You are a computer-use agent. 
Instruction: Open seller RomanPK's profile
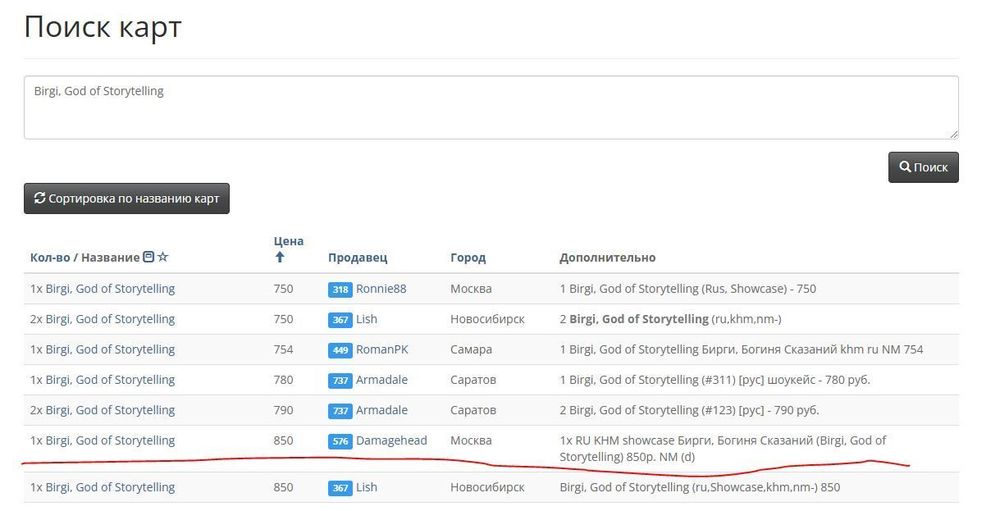point(382,350)
